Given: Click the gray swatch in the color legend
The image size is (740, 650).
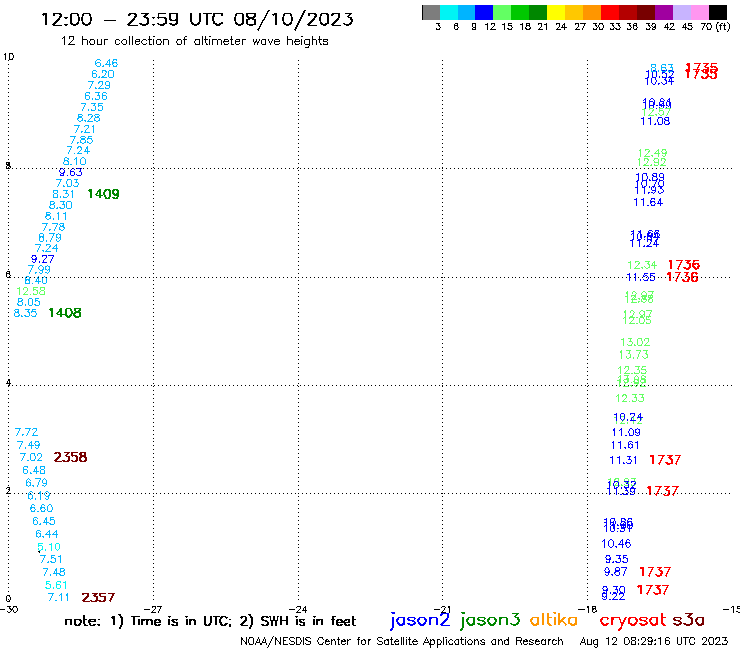Looking at the screenshot, I should point(431,12).
